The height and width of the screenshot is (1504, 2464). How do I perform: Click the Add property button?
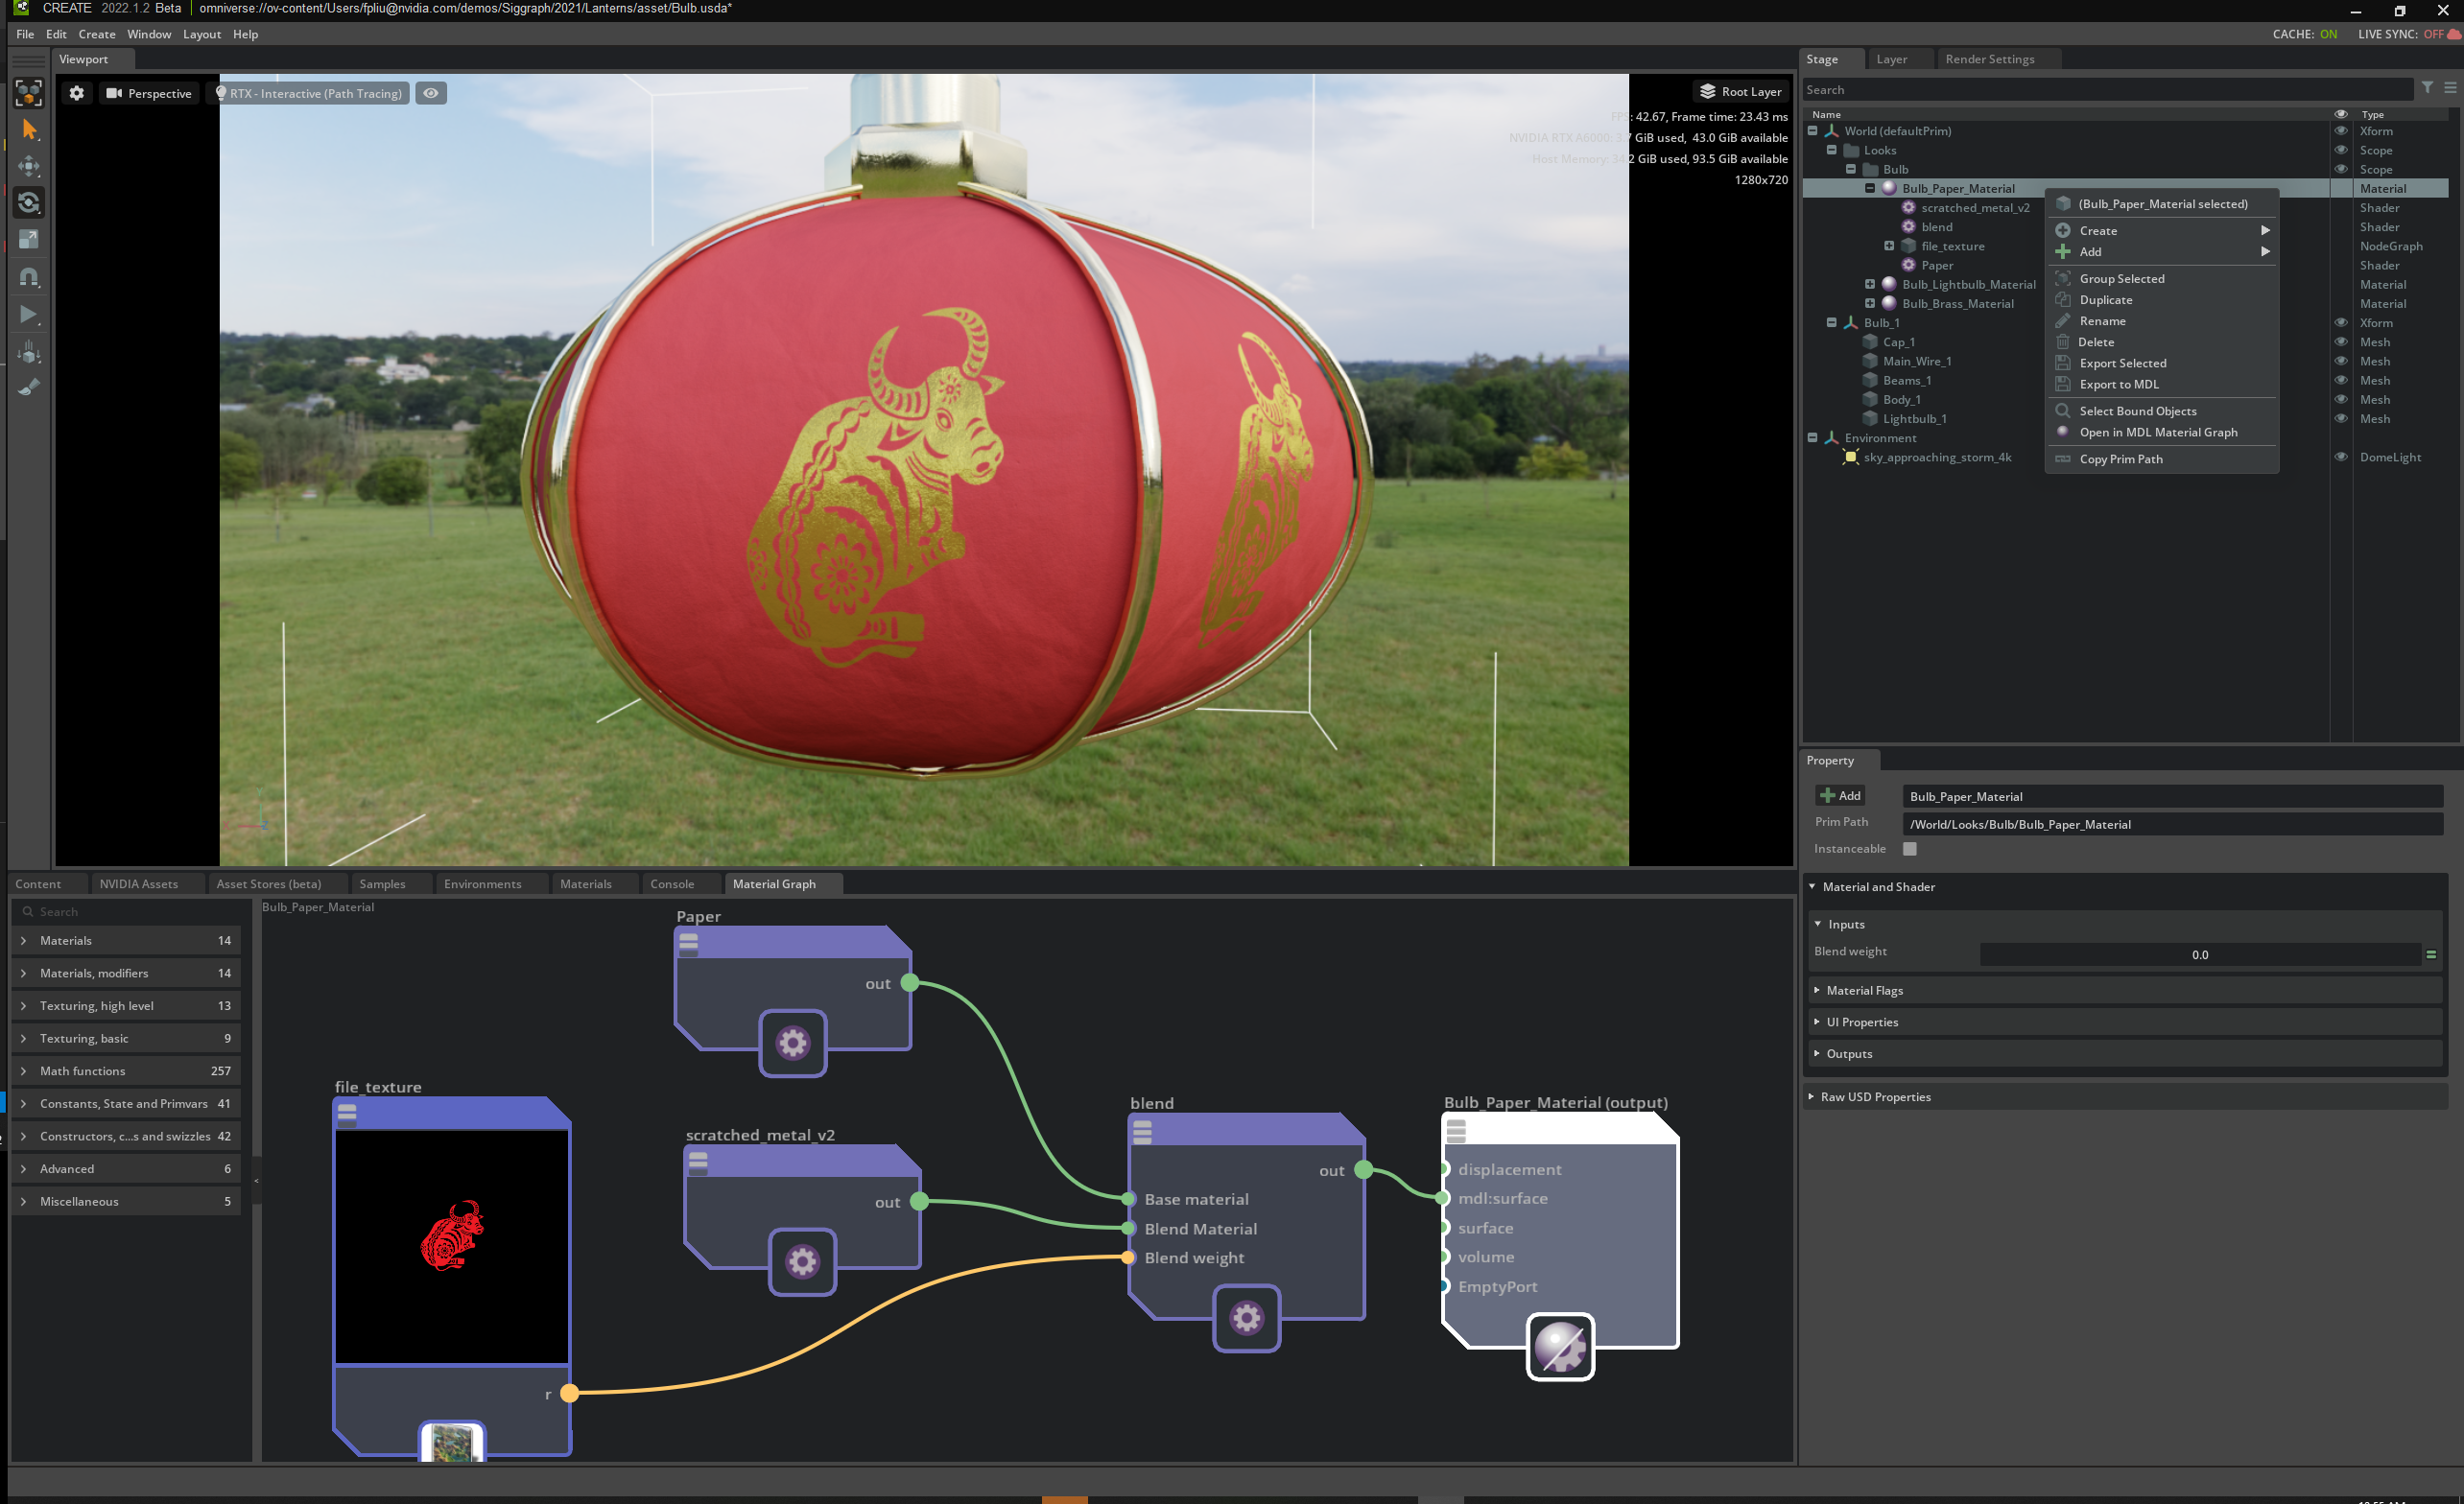point(1839,796)
